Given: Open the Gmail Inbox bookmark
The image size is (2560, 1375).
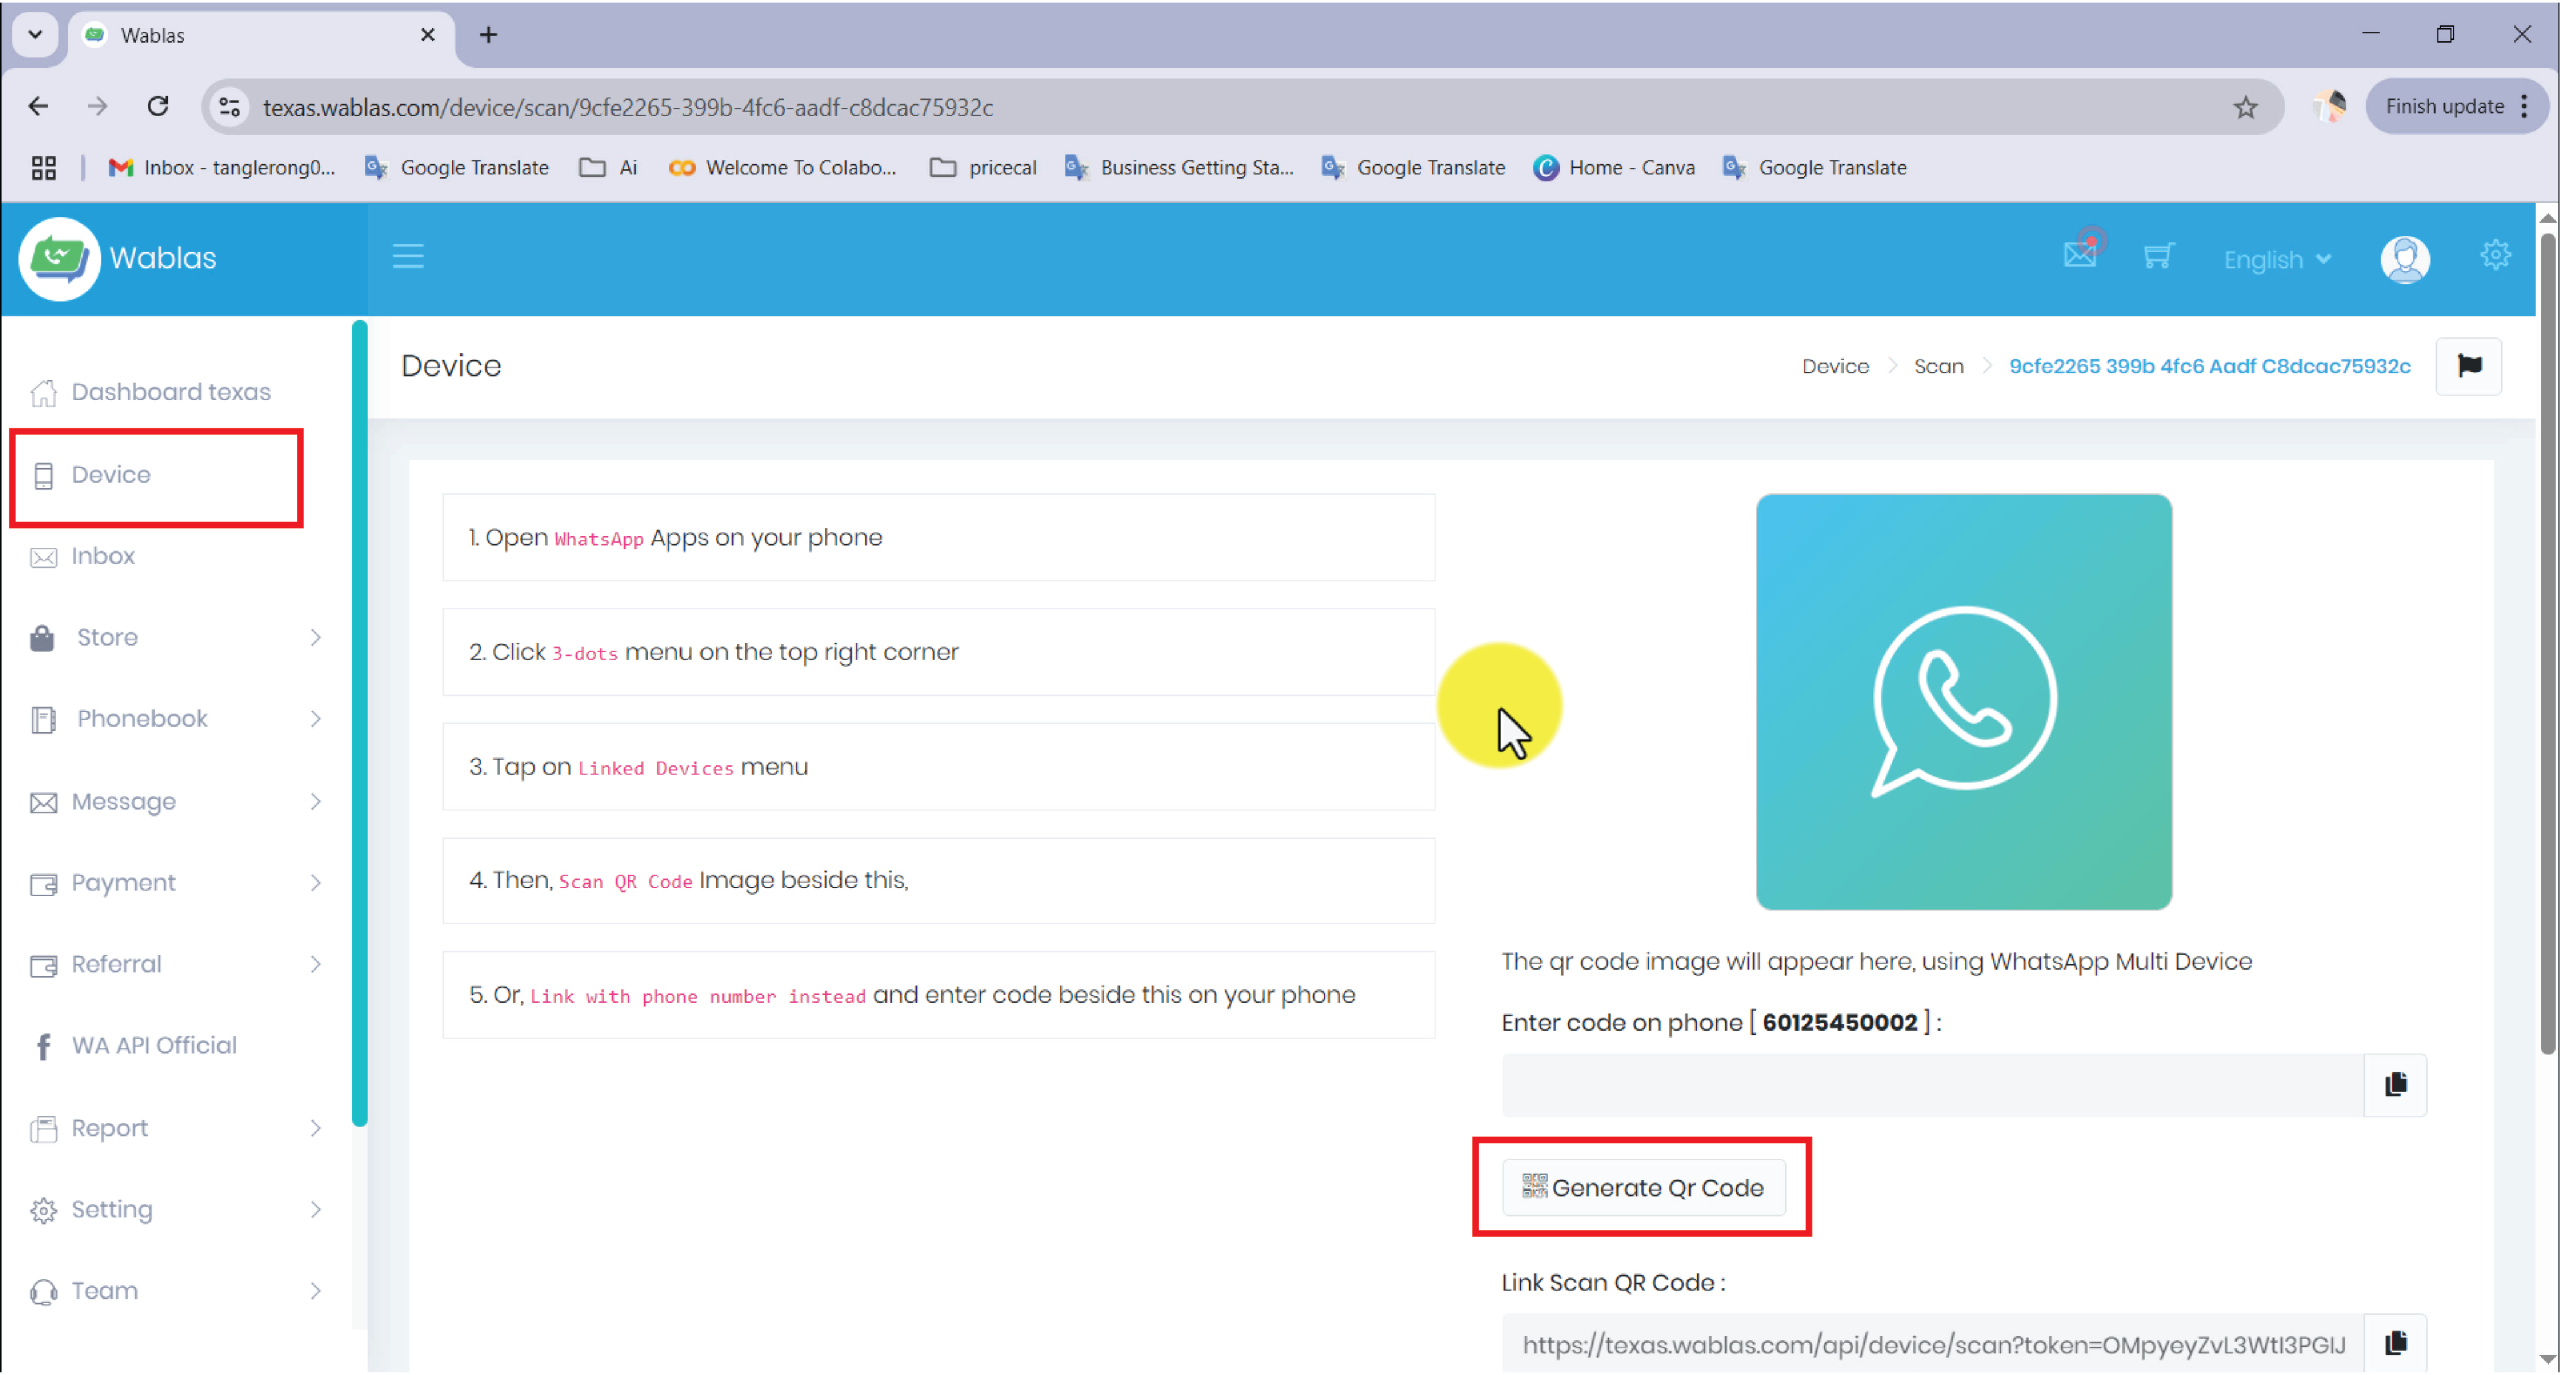Looking at the screenshot, I should (x=222, y=168).
